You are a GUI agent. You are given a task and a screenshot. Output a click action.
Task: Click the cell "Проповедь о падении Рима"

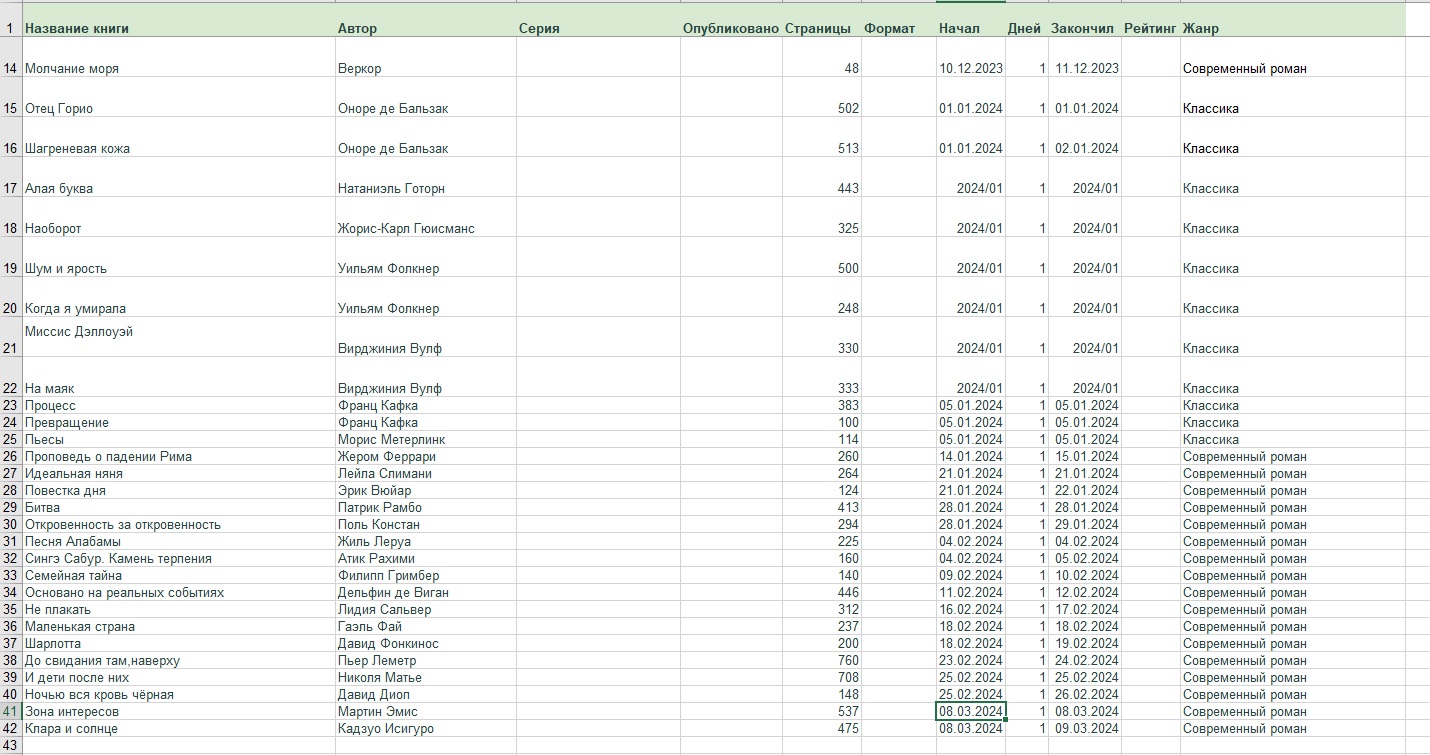click(178, 457)
